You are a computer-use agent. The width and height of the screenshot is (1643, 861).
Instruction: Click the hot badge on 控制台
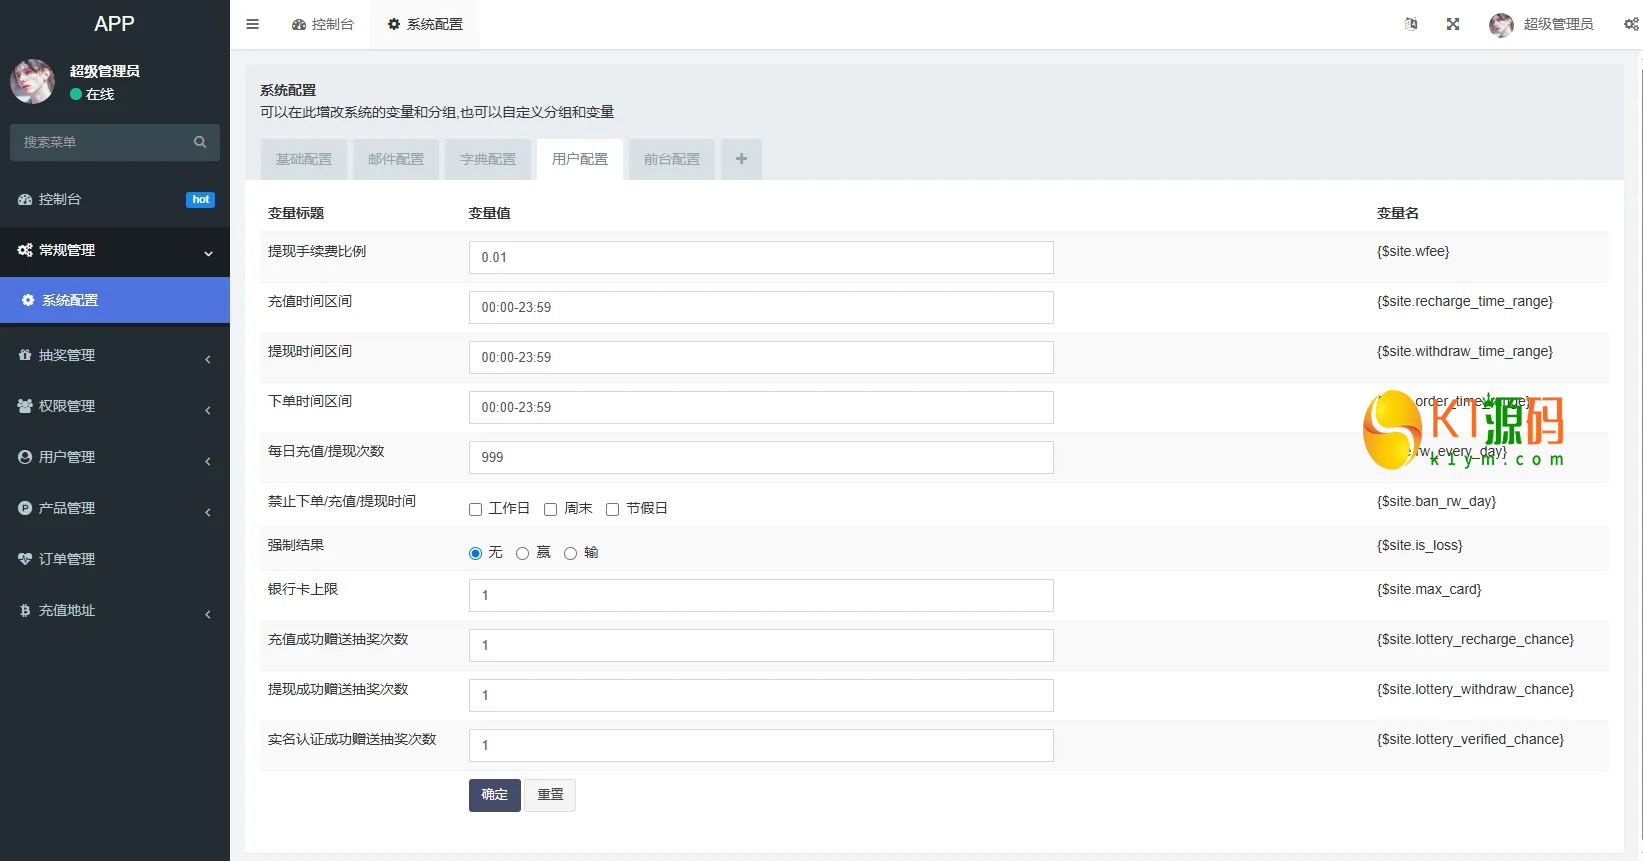200,200
